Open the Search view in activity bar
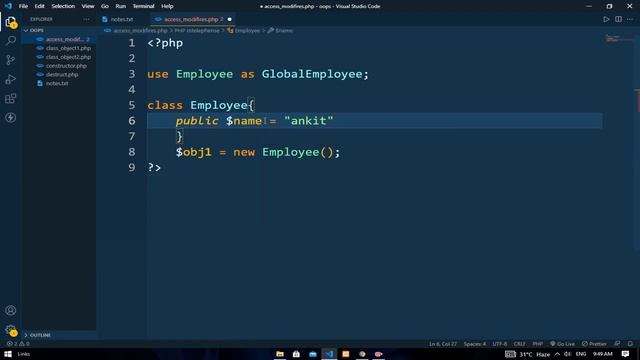This screenshot has height=360, width=640. click(x=11, y=40)
